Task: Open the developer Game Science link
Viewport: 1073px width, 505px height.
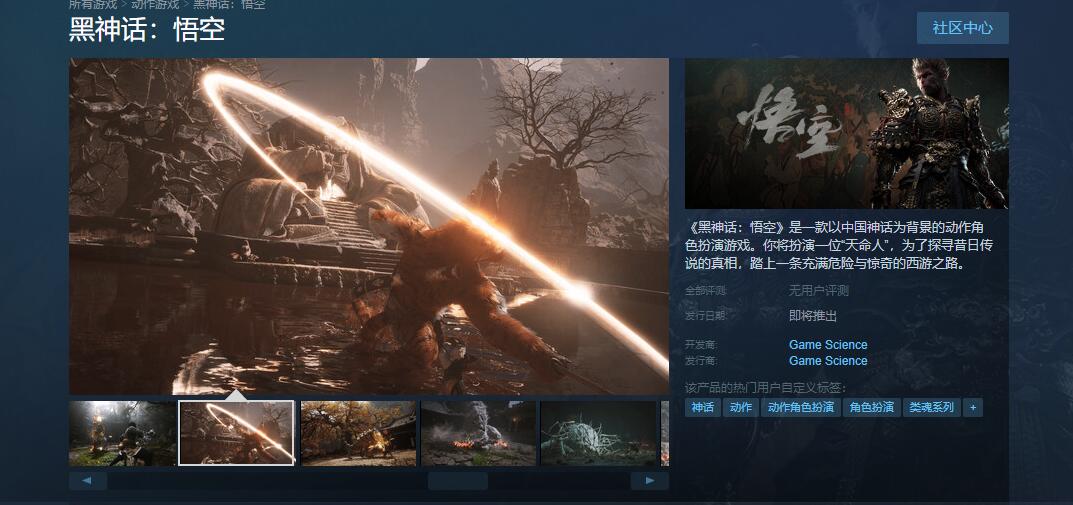Action: tap(828, 345)
